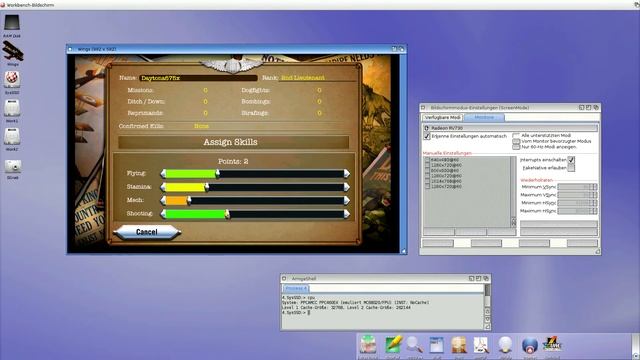Open the Radeon RV730 chooser gadget
Image resolution: width=640 pixels, height=360 pixels.
pyautogui.click(x=510, y=128)
